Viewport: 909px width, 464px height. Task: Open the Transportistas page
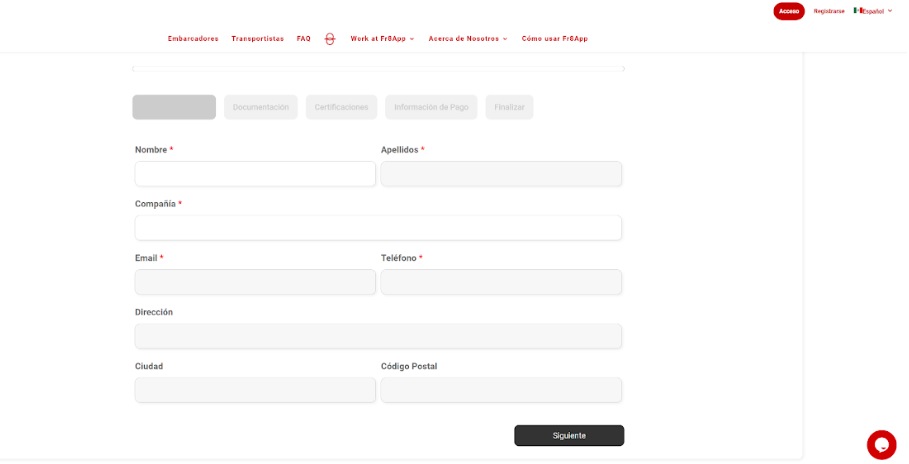click(x=257, y=39)
